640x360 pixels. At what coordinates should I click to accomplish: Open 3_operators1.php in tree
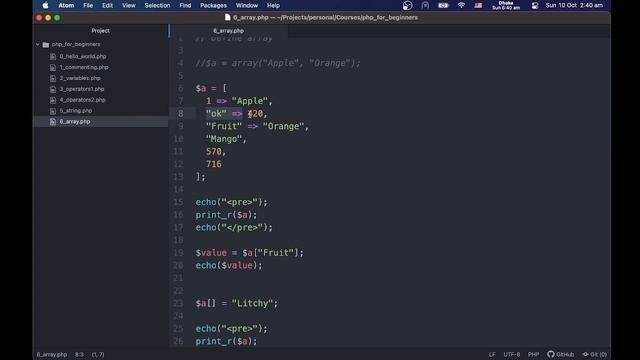pos(82,89)
